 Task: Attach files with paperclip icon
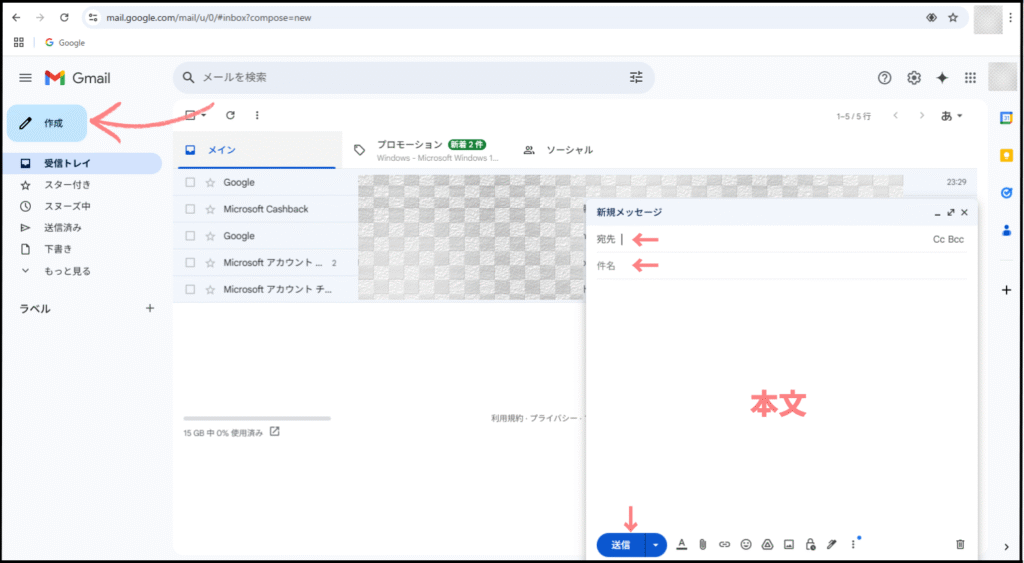coord(703,544)
